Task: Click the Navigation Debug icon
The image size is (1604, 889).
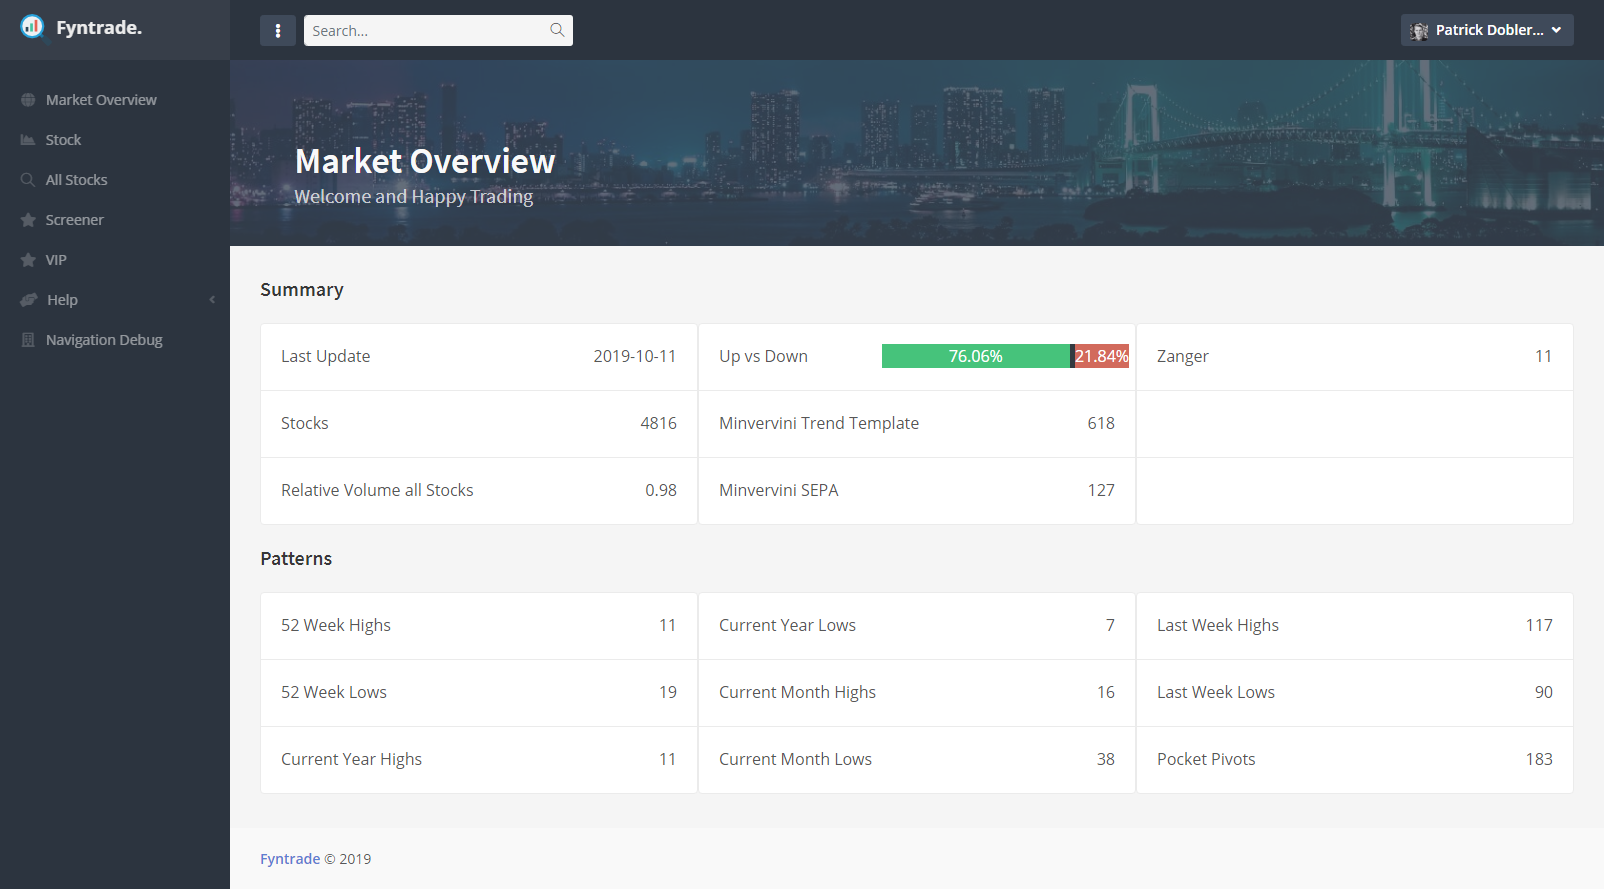Action: click(x=28, y=340)
